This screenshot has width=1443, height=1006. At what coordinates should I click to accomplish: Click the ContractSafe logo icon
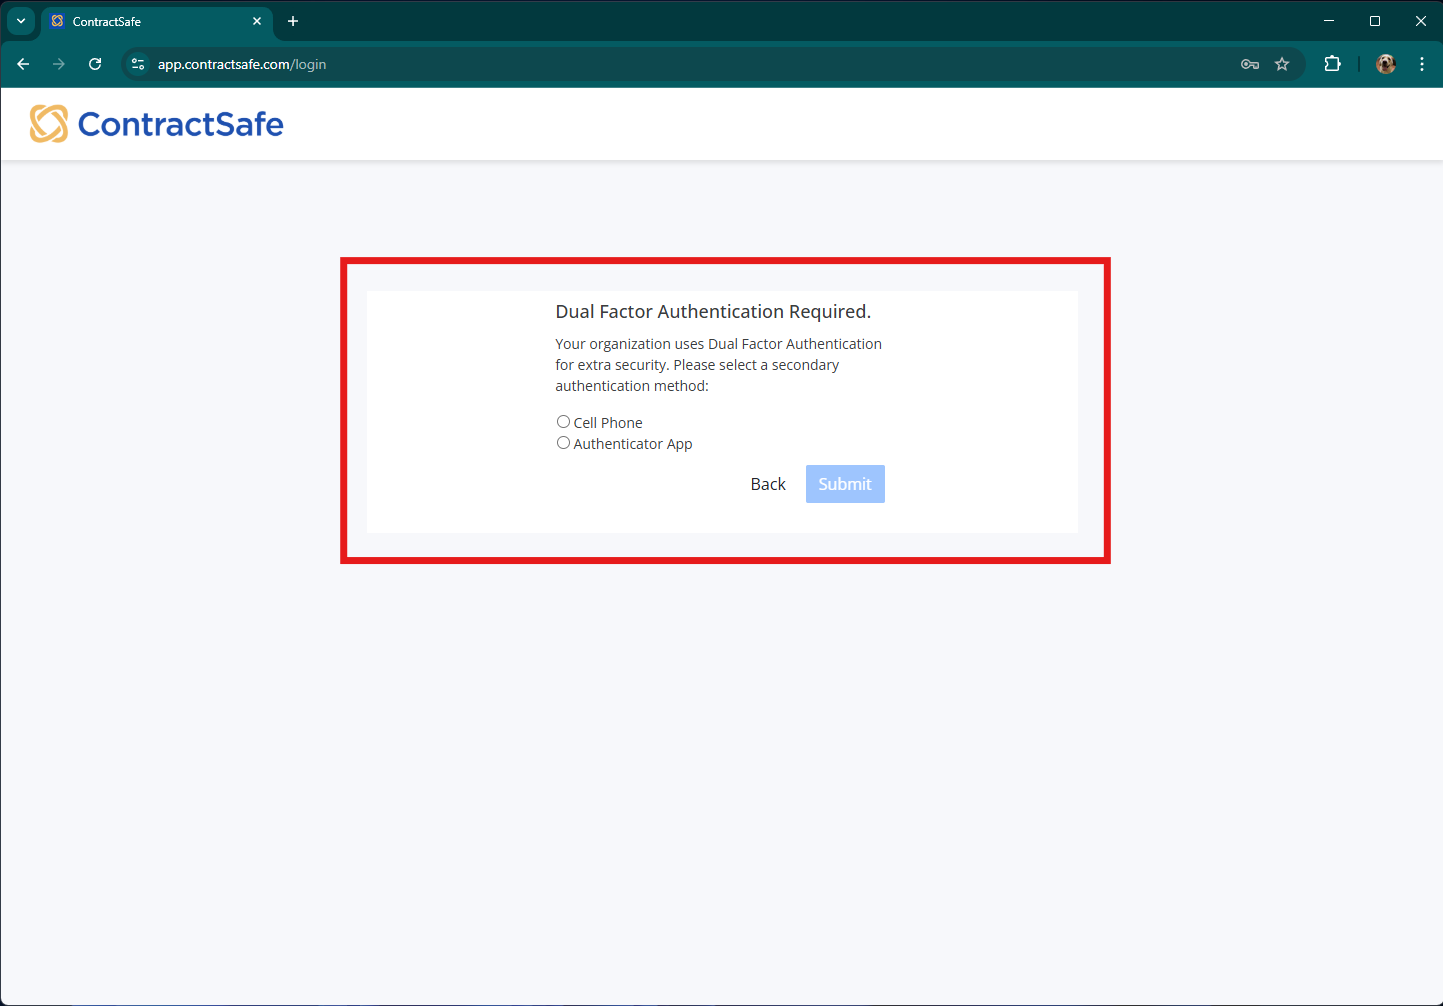(x=47, y=123)
